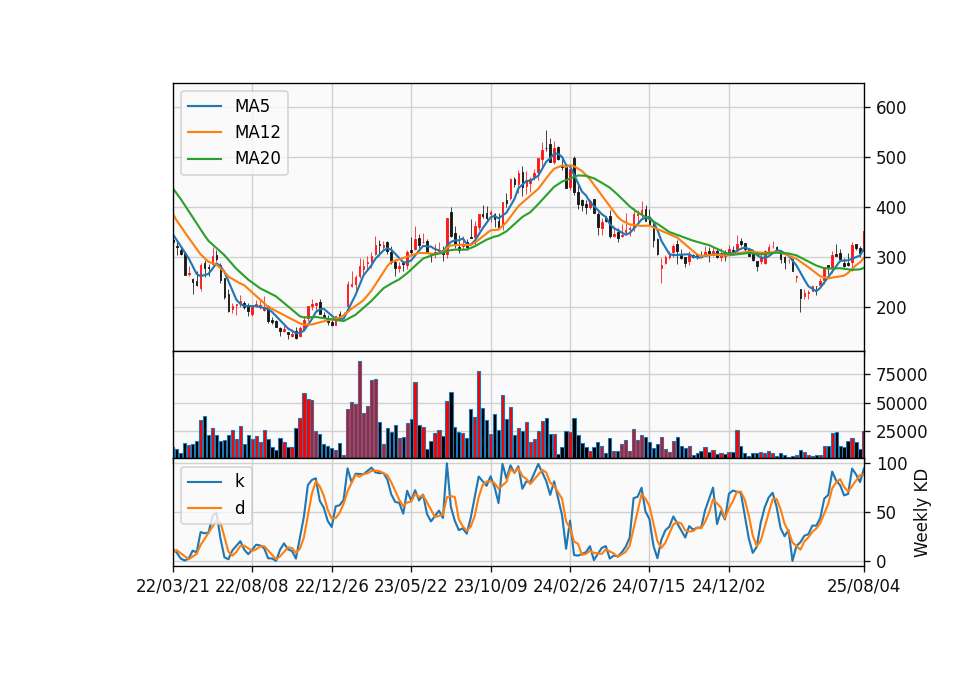Image resolution: width=960 pixels, height=690 pixels.
Task: Click the 25000 volume axis tick
Action: coord(901,432)
